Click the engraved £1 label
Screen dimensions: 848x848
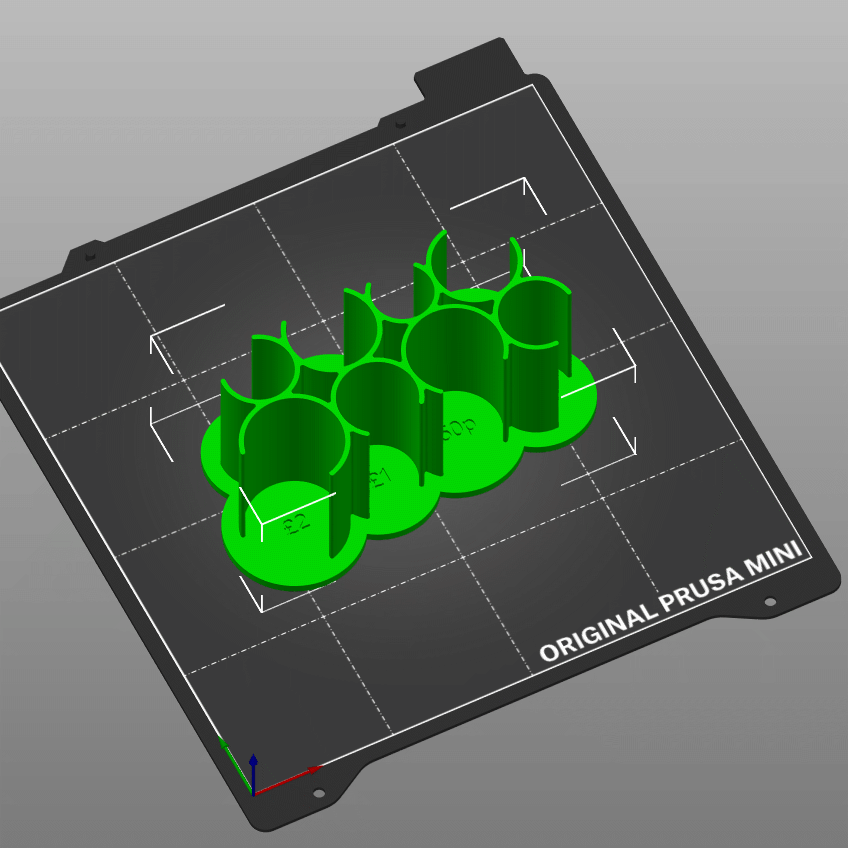point(379,478)
